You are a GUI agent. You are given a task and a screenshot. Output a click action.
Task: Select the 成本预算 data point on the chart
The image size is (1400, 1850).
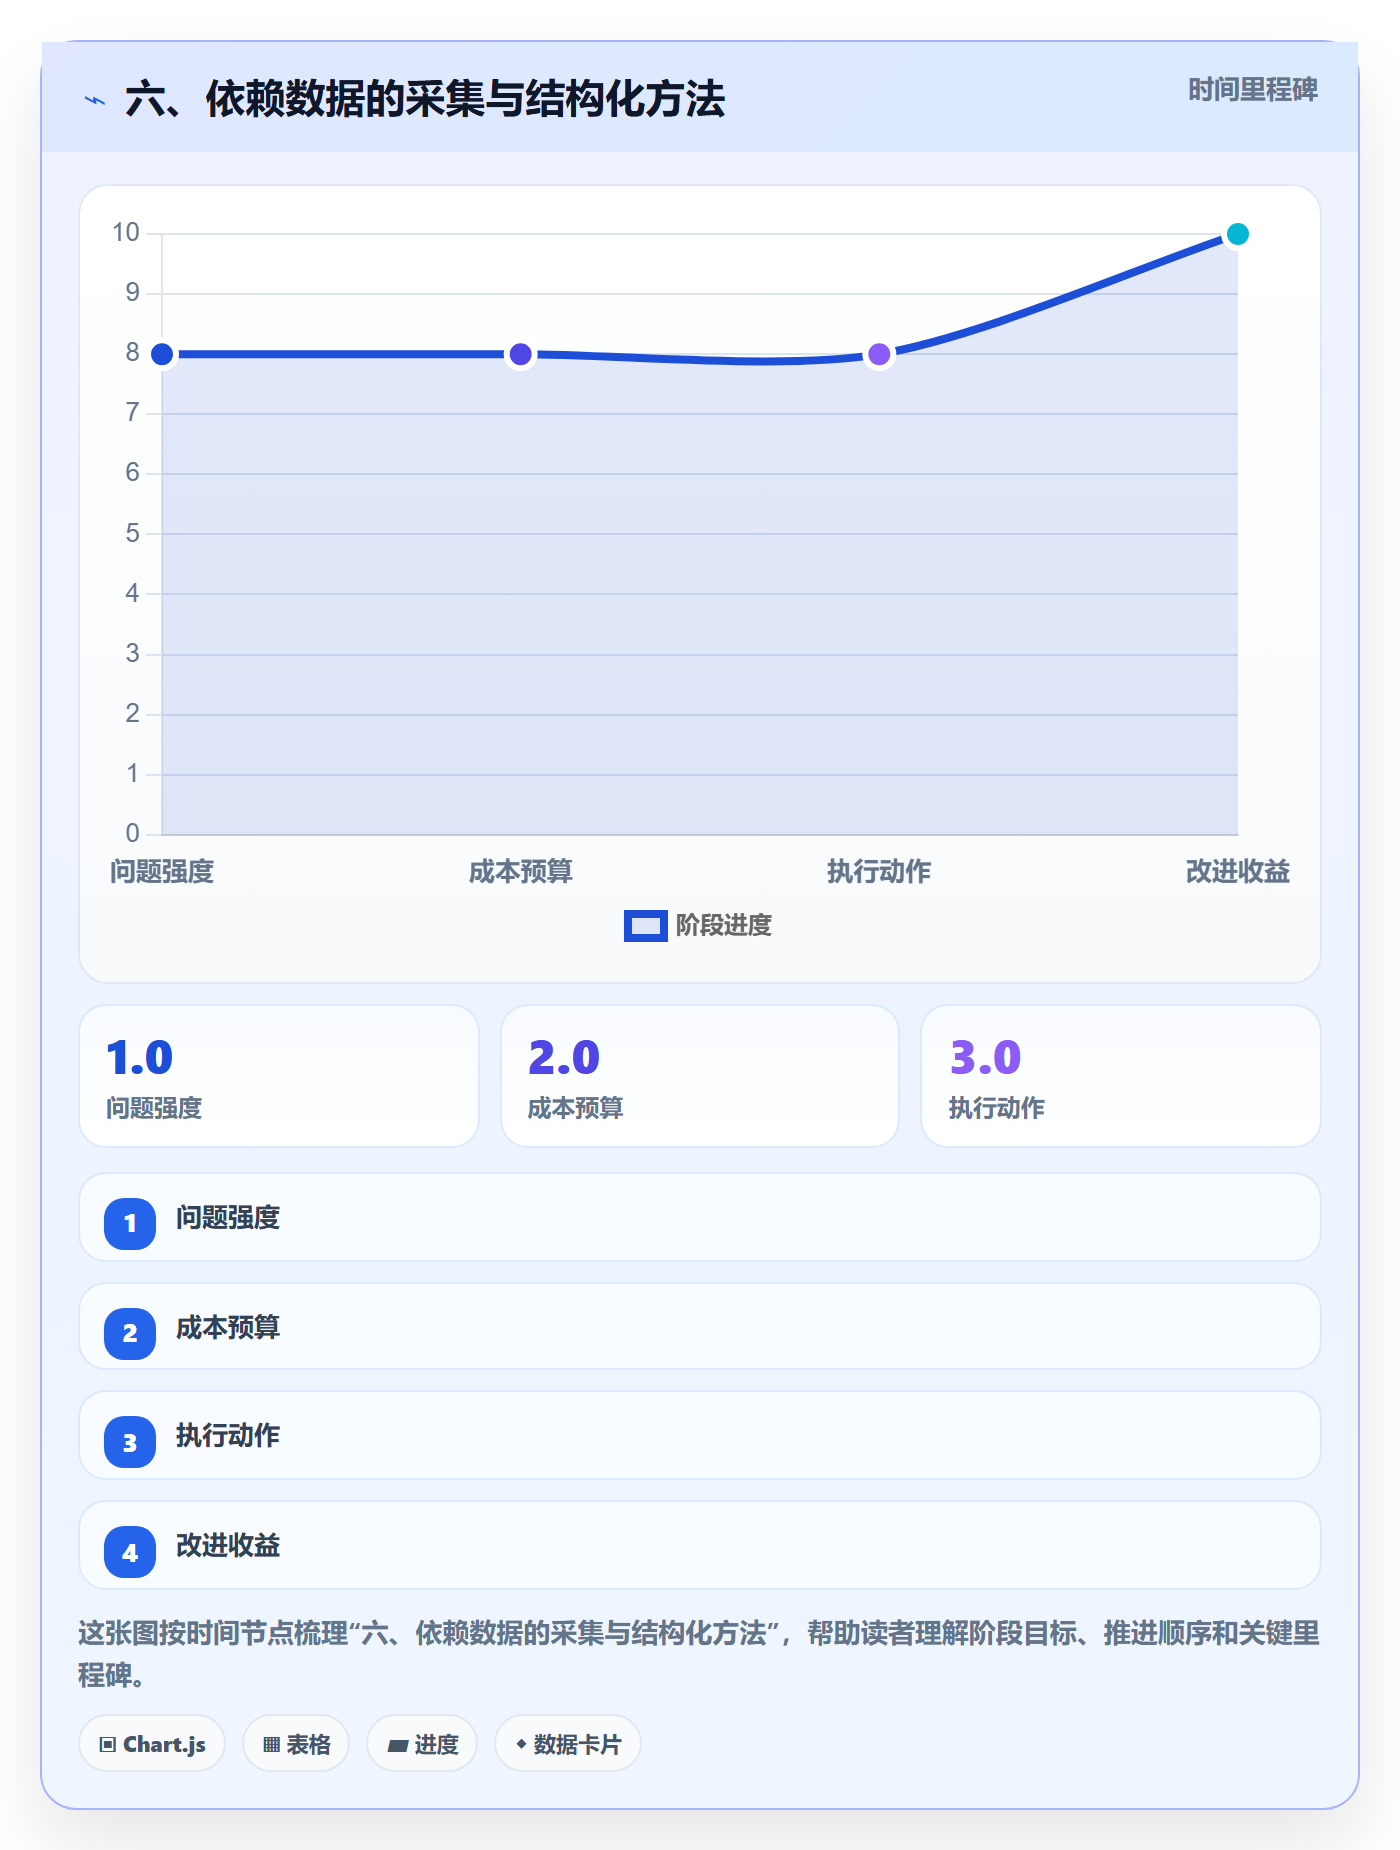point(520,354)
